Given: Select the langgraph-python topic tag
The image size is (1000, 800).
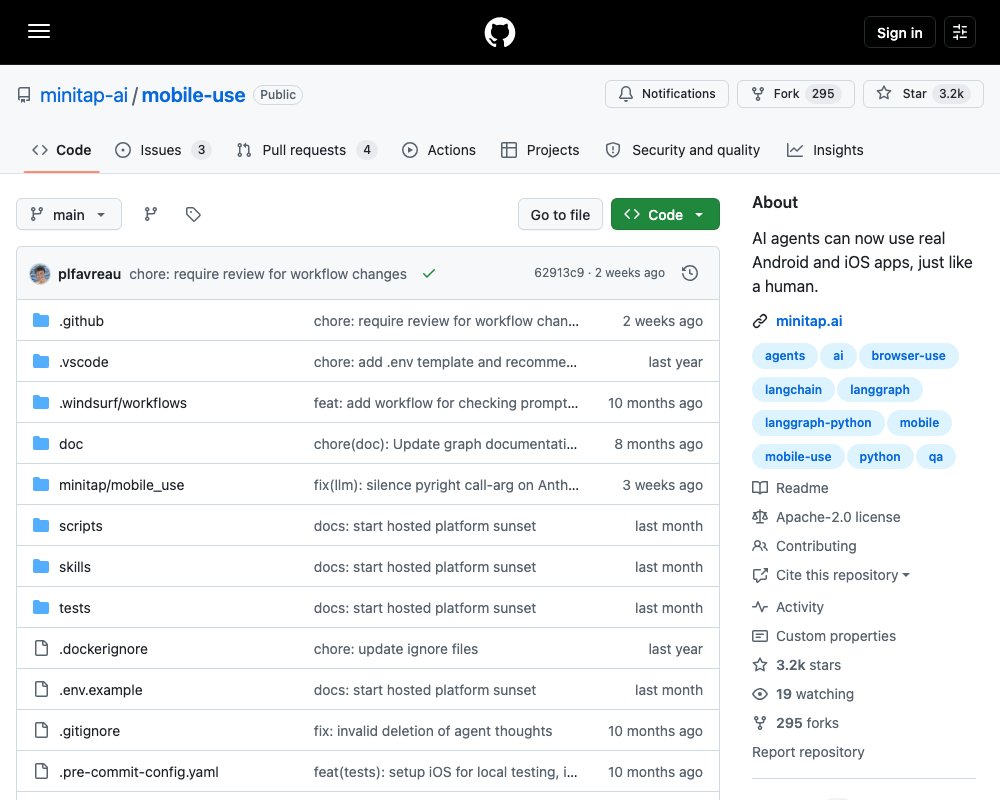Looking at the screenshot, I should coord(818,422).
